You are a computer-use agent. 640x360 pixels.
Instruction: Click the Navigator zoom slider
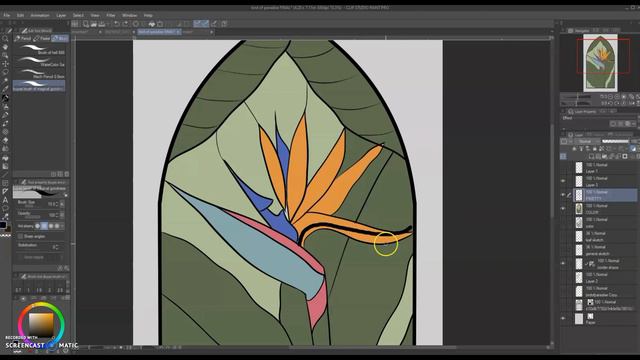[x=576, y=97]
